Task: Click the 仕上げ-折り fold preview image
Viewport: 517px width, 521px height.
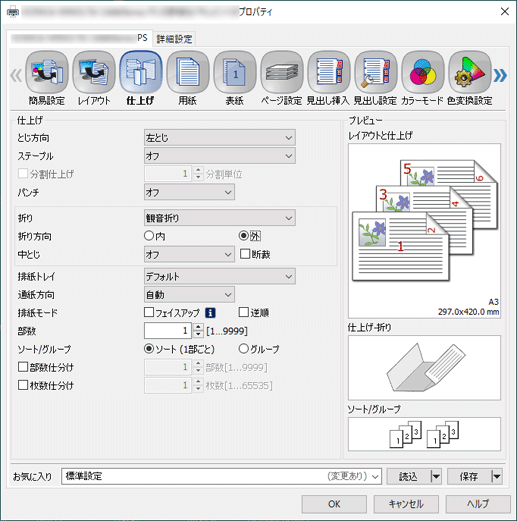Action: (424, 368)
